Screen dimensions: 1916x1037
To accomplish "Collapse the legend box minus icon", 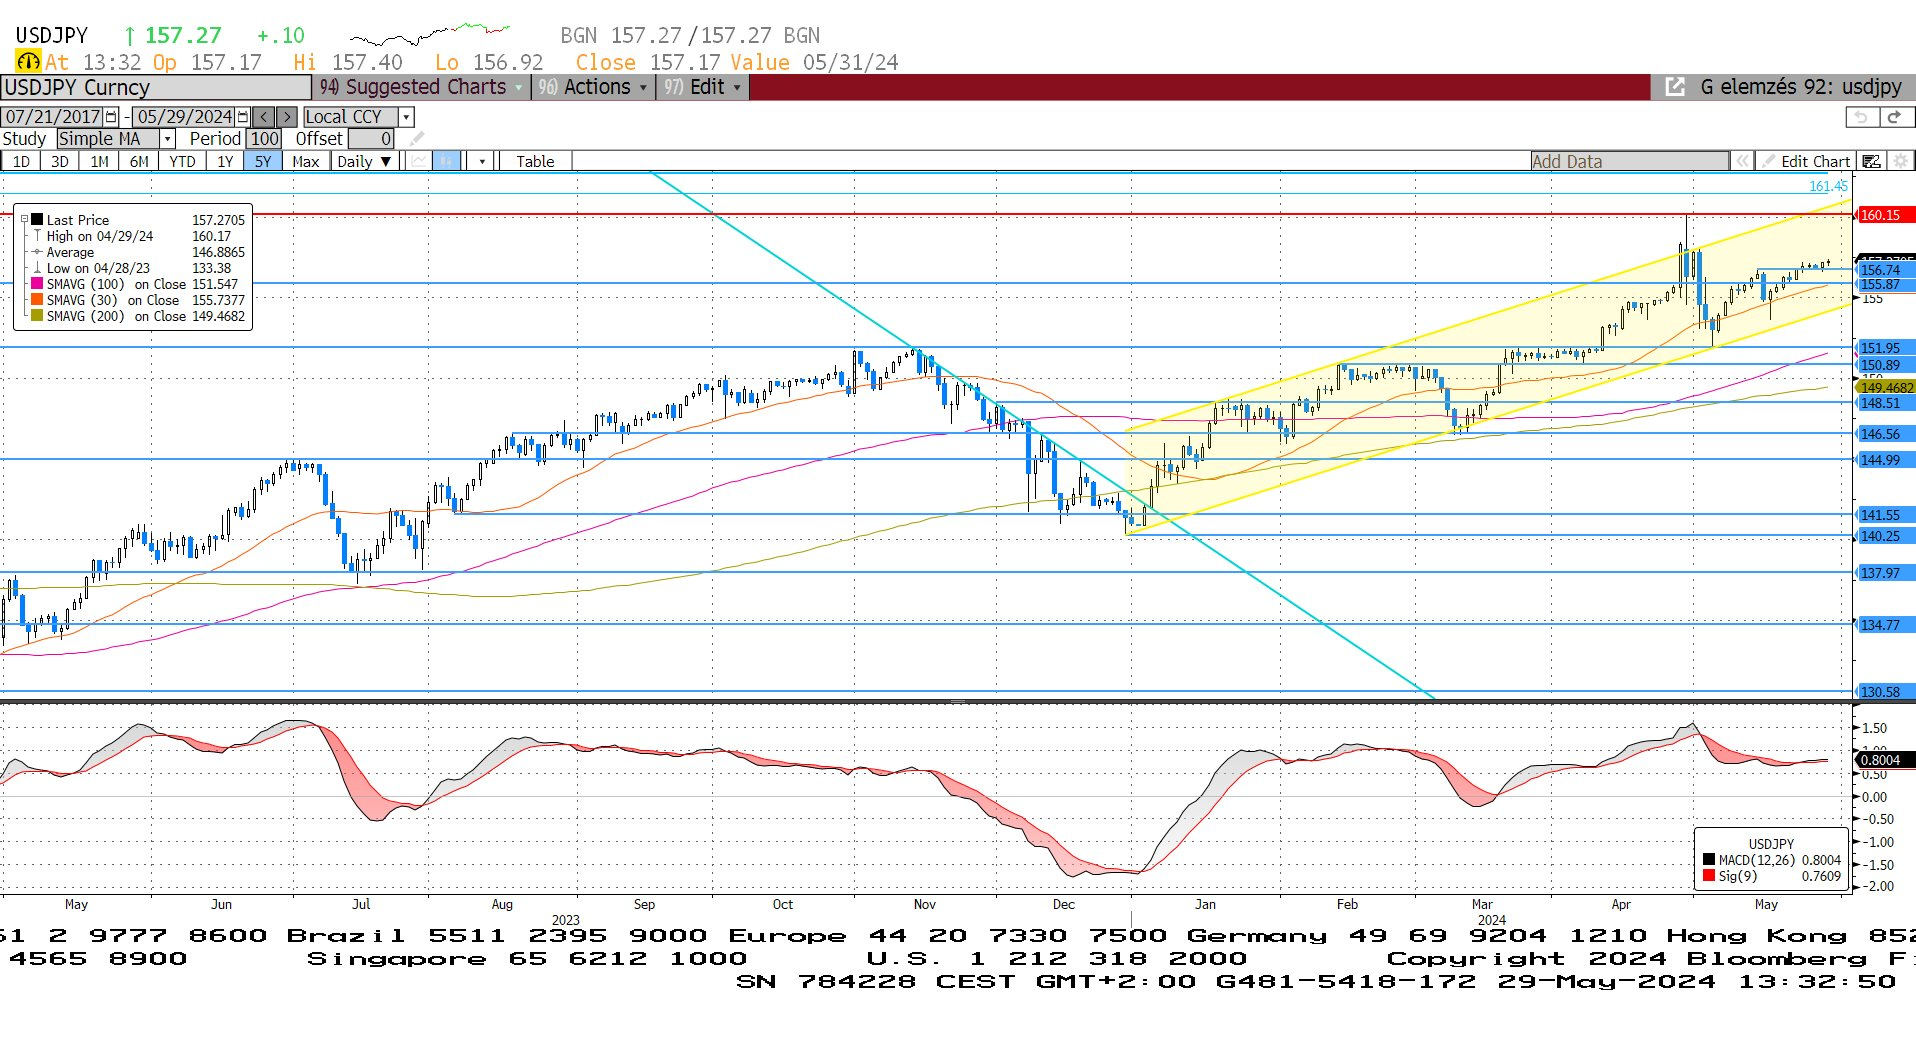I will (25, 219).
